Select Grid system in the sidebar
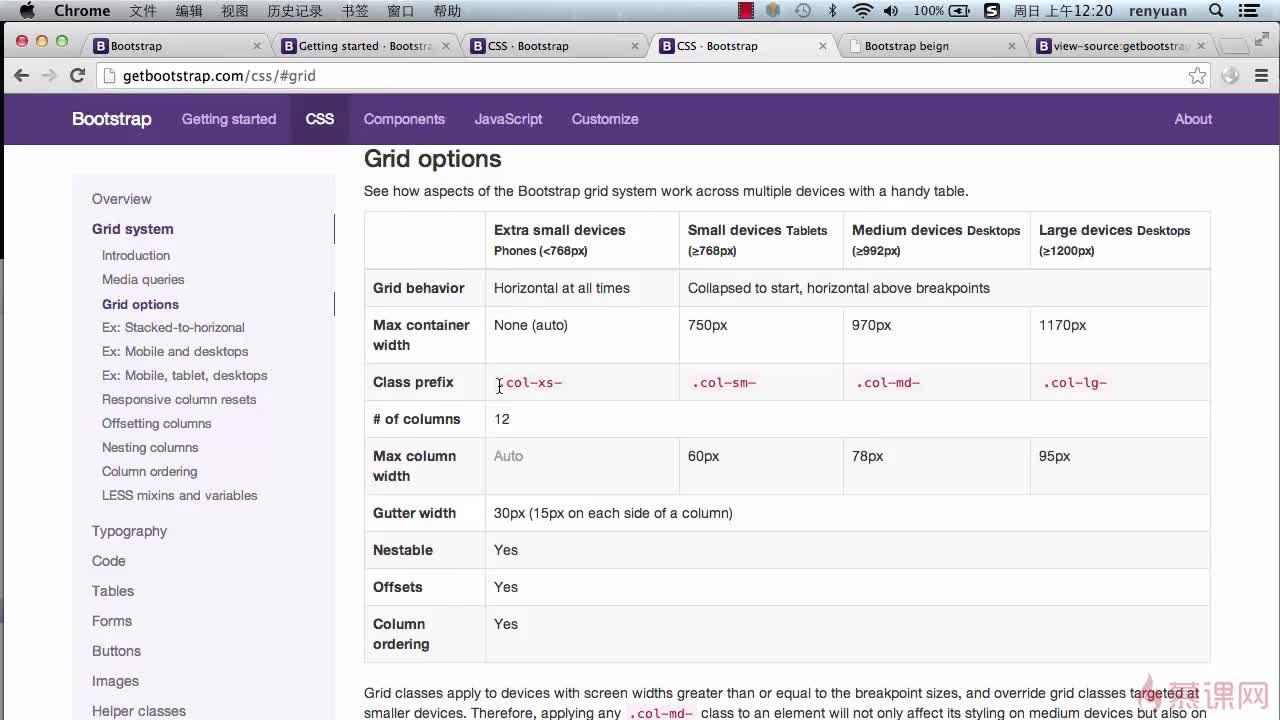Screen dimensions: 1280x720 coord(133,229)
